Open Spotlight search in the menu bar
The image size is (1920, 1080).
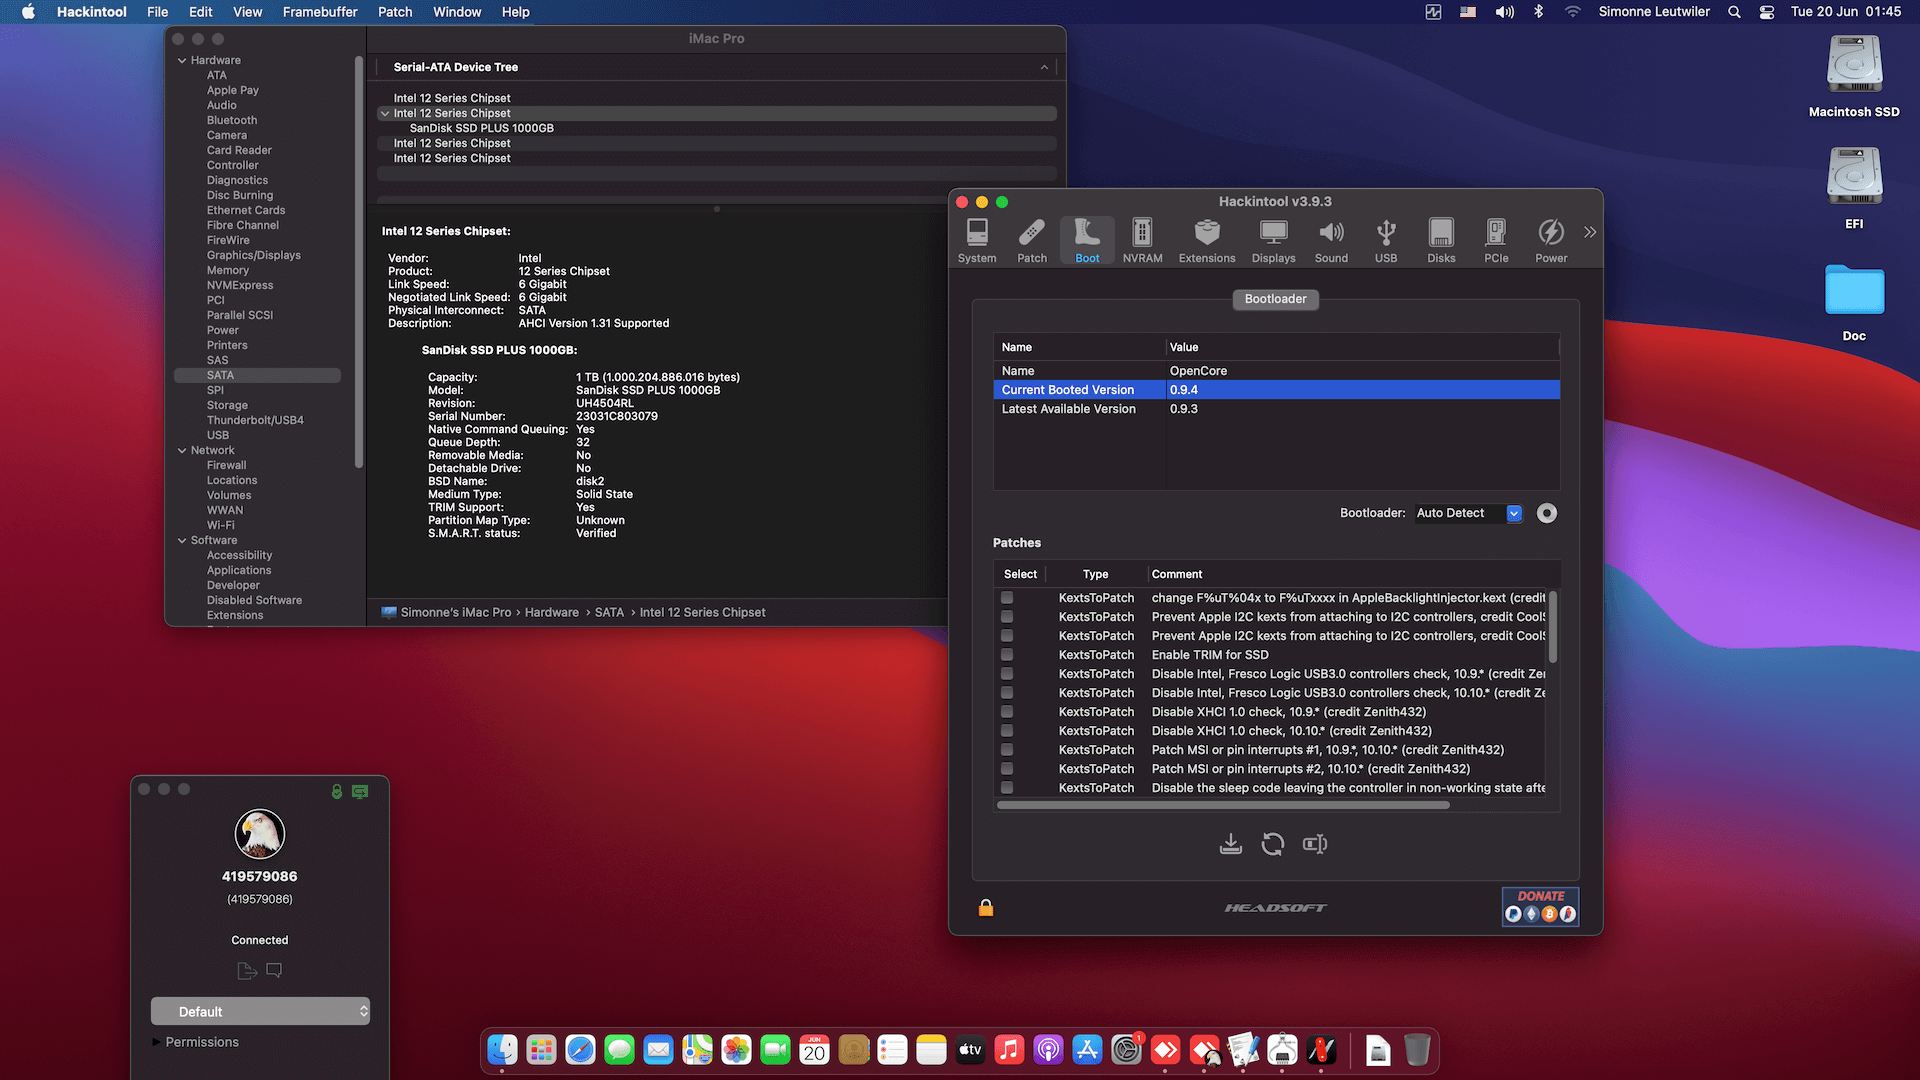point(1734,12)
